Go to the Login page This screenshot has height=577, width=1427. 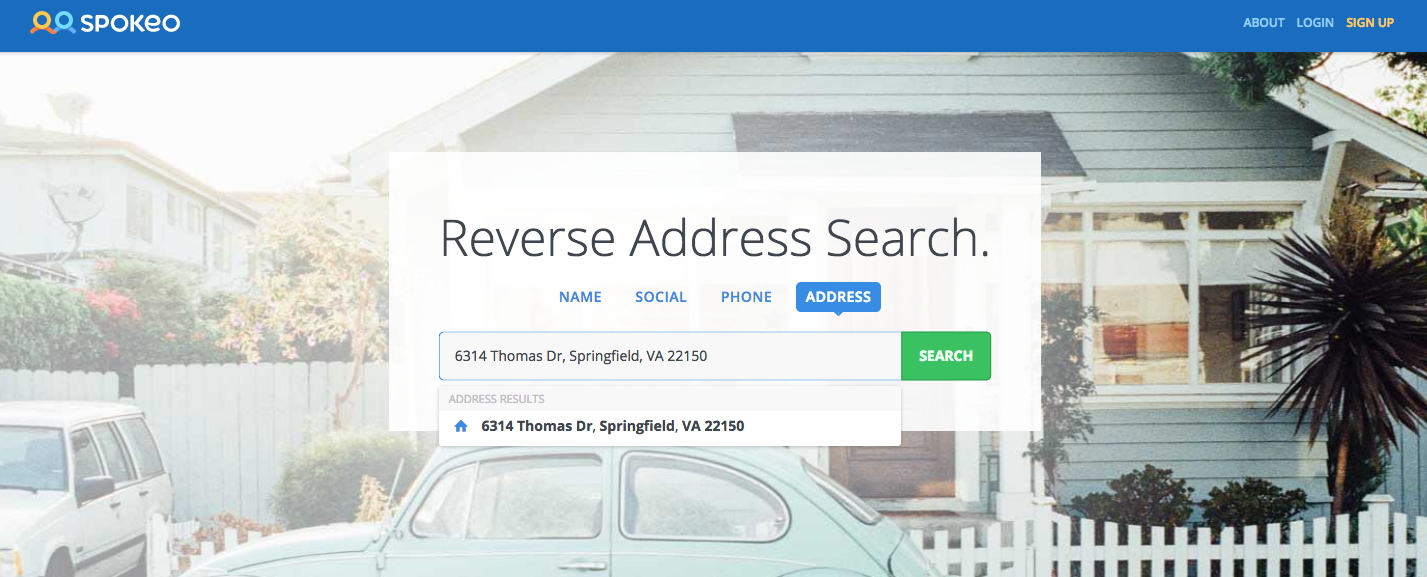coord(1315,22)
